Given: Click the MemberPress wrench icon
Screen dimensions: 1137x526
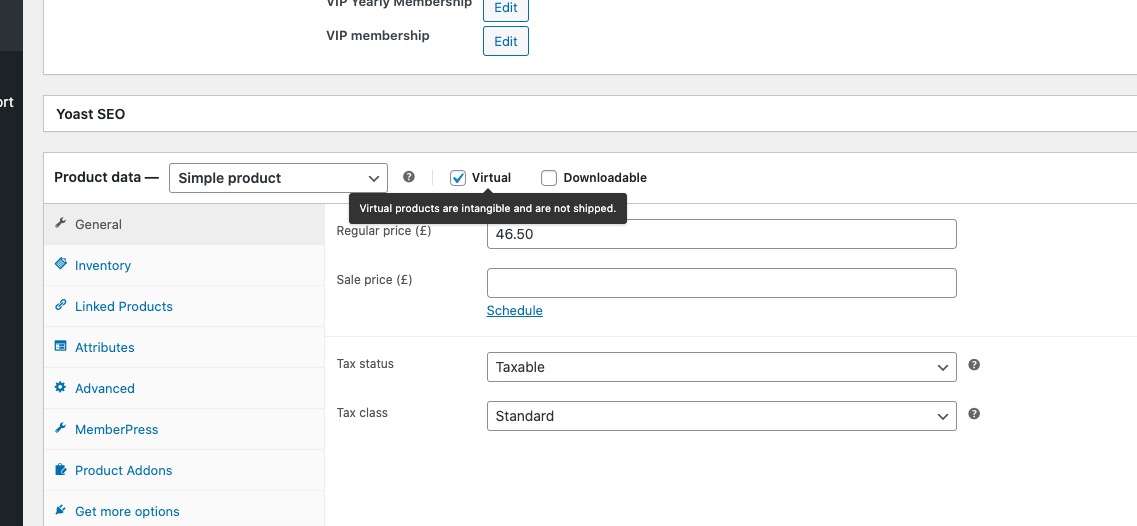Looking at the screenshot, I should tap(61, 428).
